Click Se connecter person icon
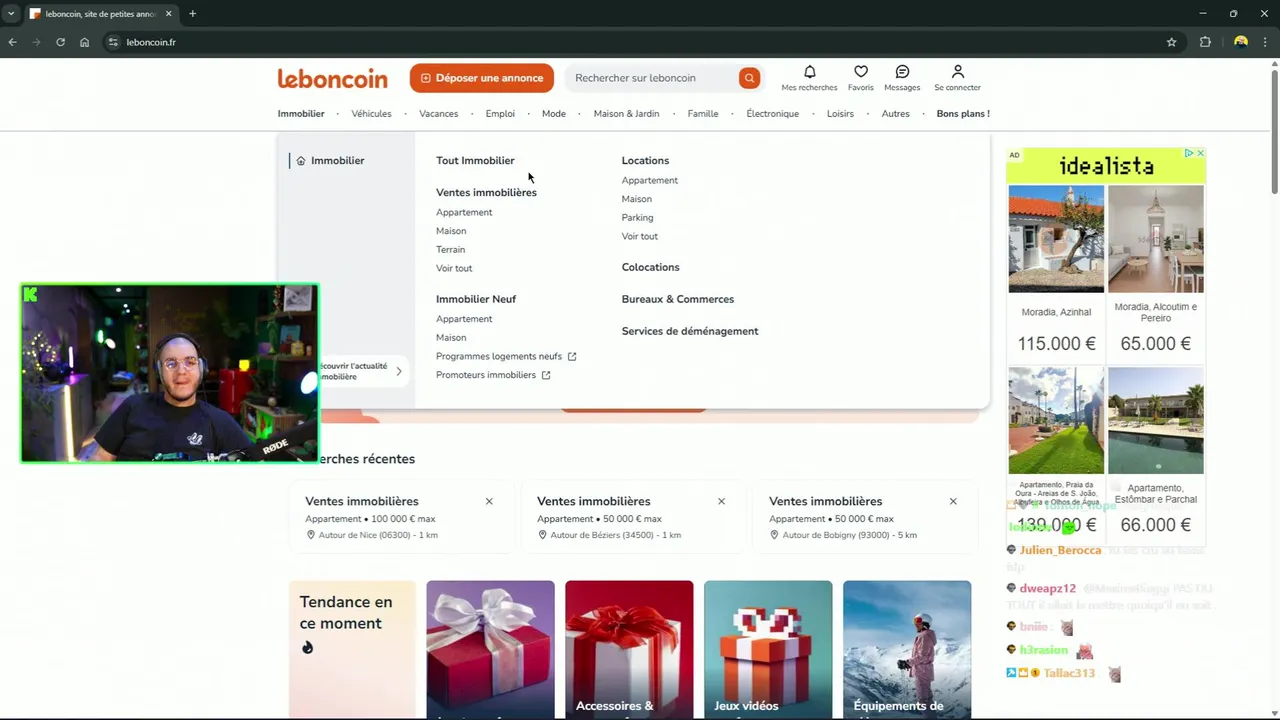Screen dimensions: 1280x720 click(958, 72)
